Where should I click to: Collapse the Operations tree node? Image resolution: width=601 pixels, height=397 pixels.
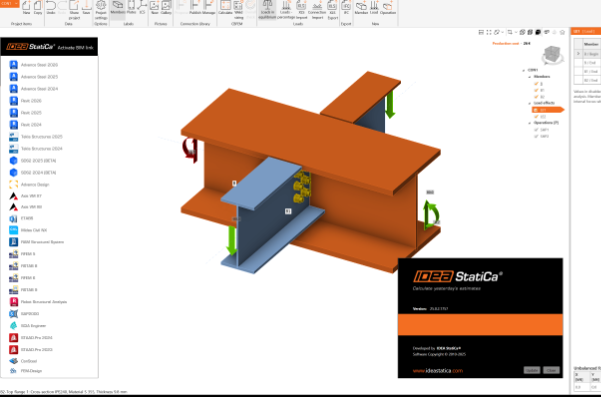tap(530, 123)
